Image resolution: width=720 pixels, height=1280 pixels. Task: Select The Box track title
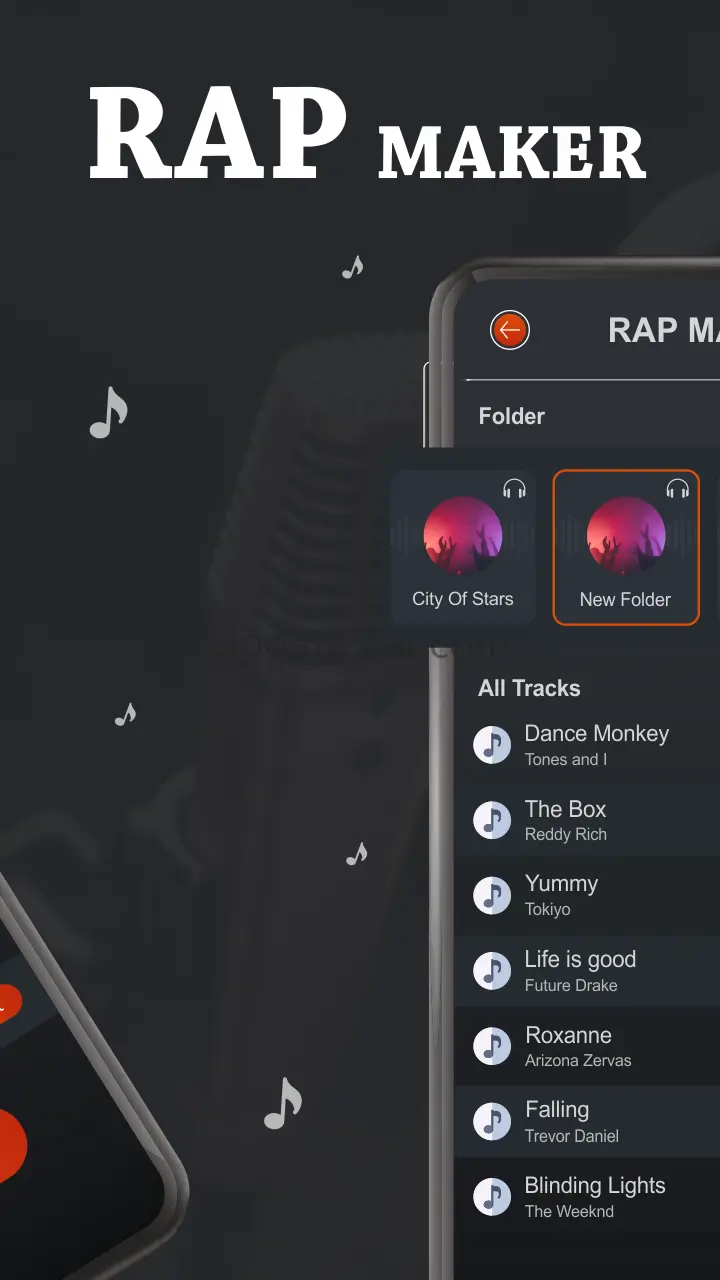click(x=566, y=809)
